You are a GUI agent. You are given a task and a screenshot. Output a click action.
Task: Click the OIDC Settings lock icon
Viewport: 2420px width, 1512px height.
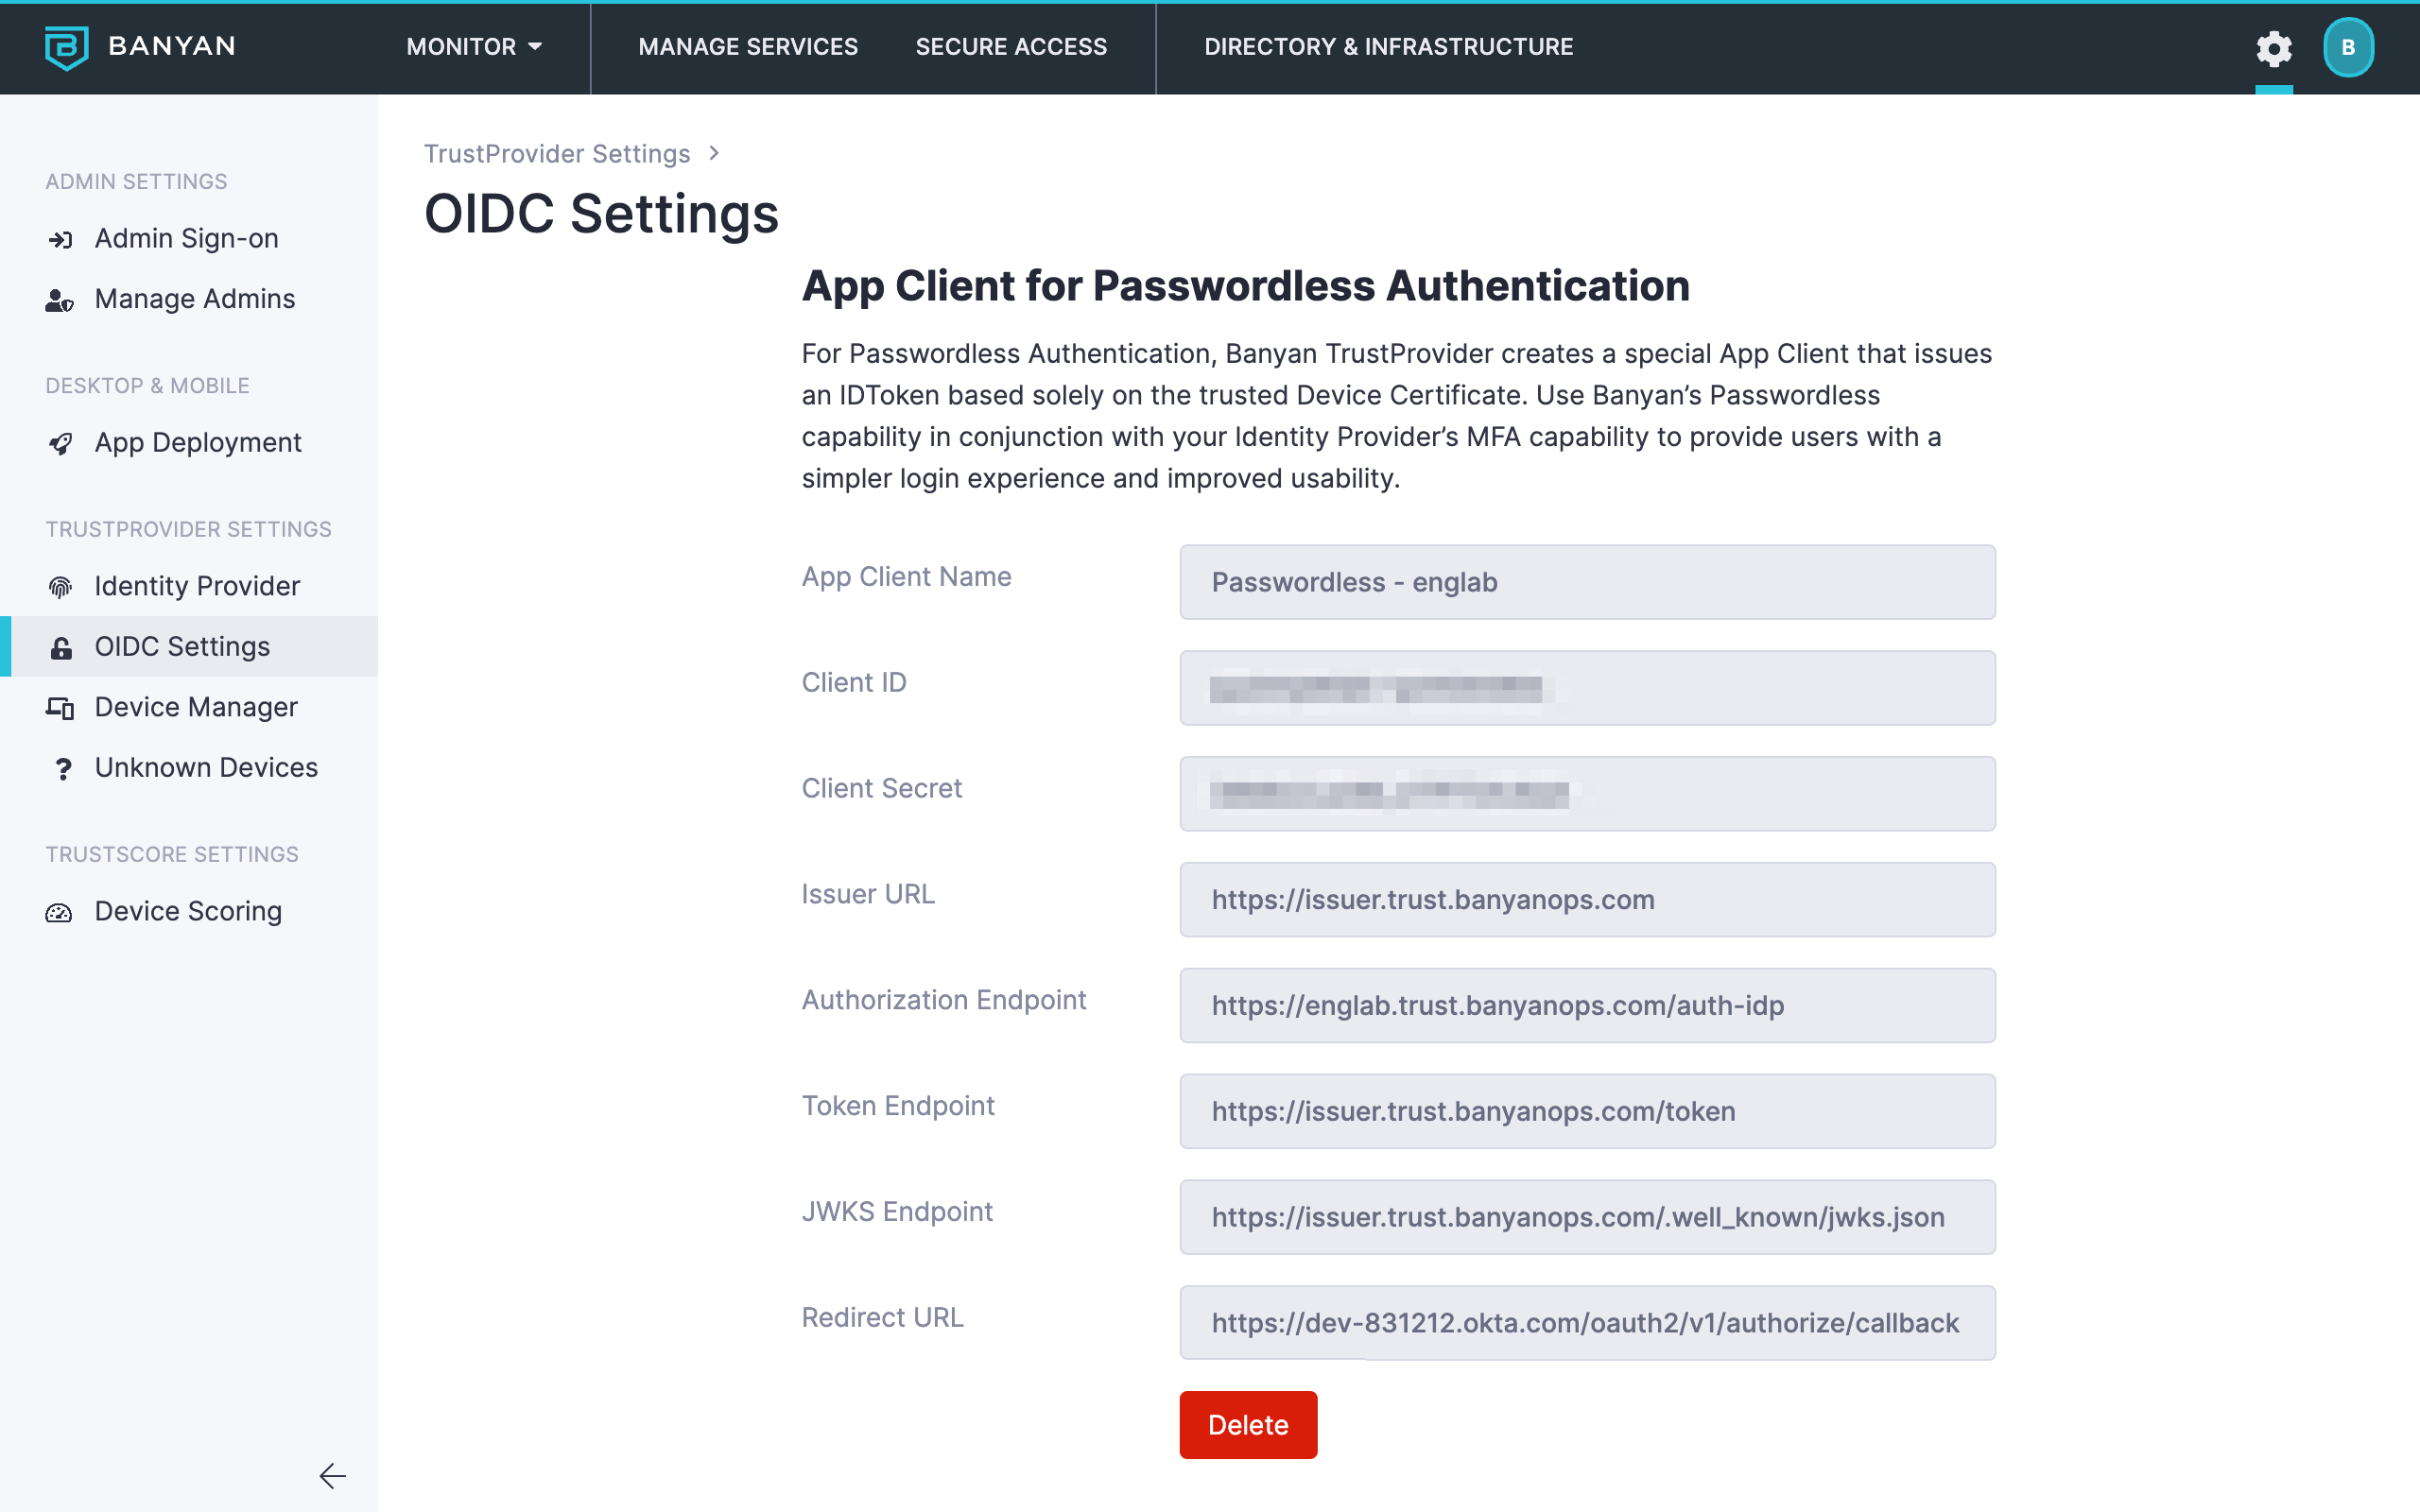[x=60, y=648]
